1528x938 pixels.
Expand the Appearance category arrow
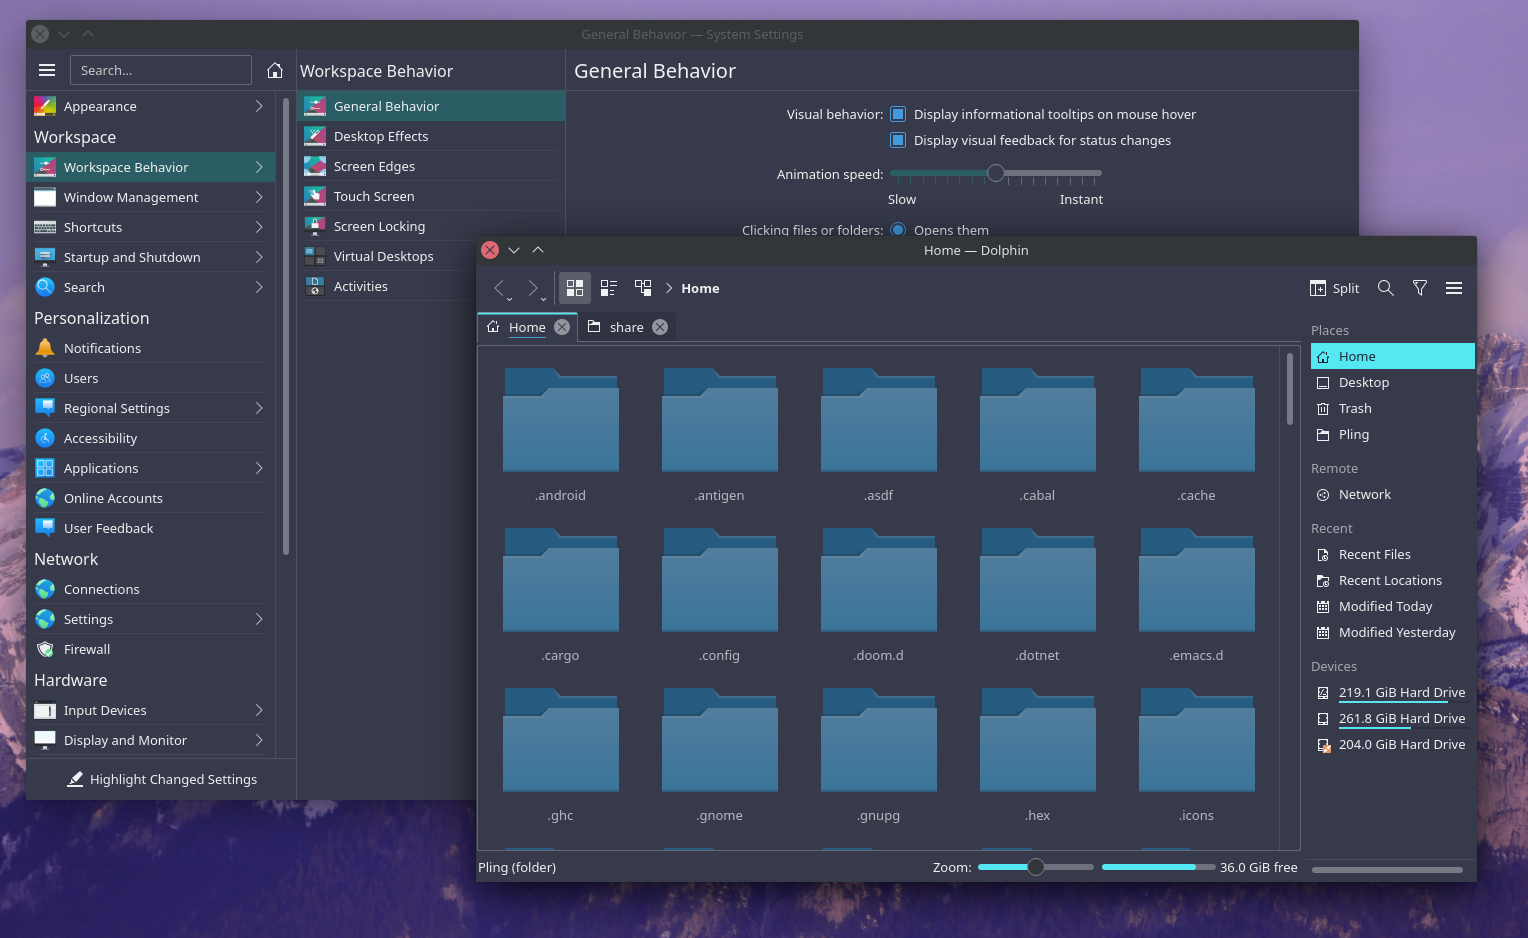(x=259, y=106)
